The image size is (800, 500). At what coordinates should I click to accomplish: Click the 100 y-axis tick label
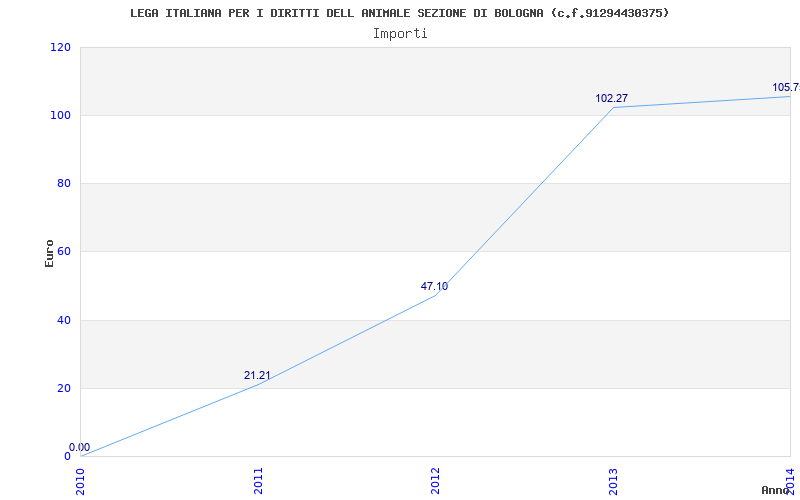pyautogui.click(x=61, y=115)
